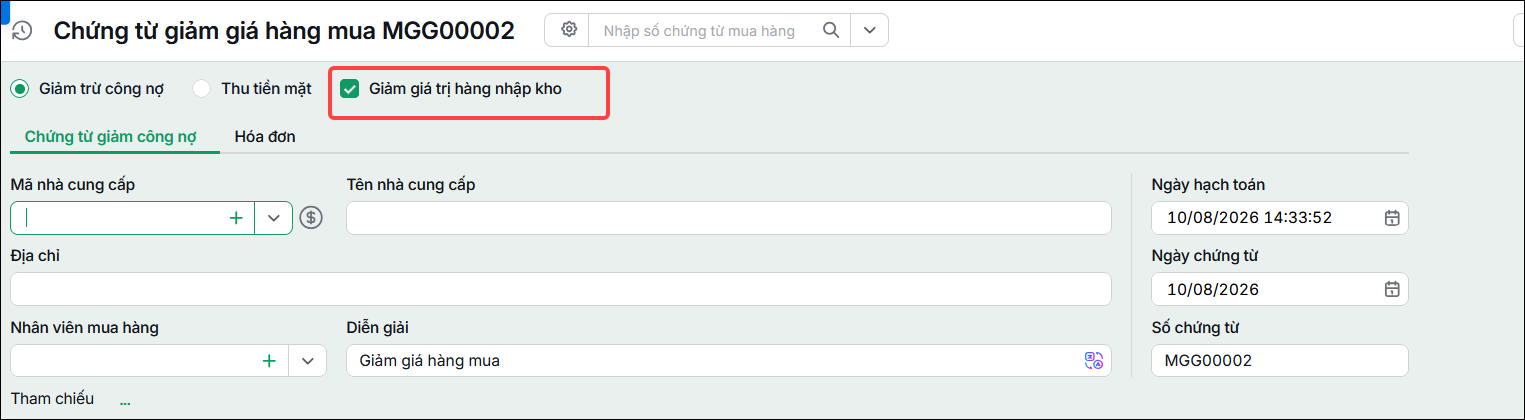Select the Giảm trừ công nợ radio option
Screen dimensions: 1525x420
click(20, 88)
